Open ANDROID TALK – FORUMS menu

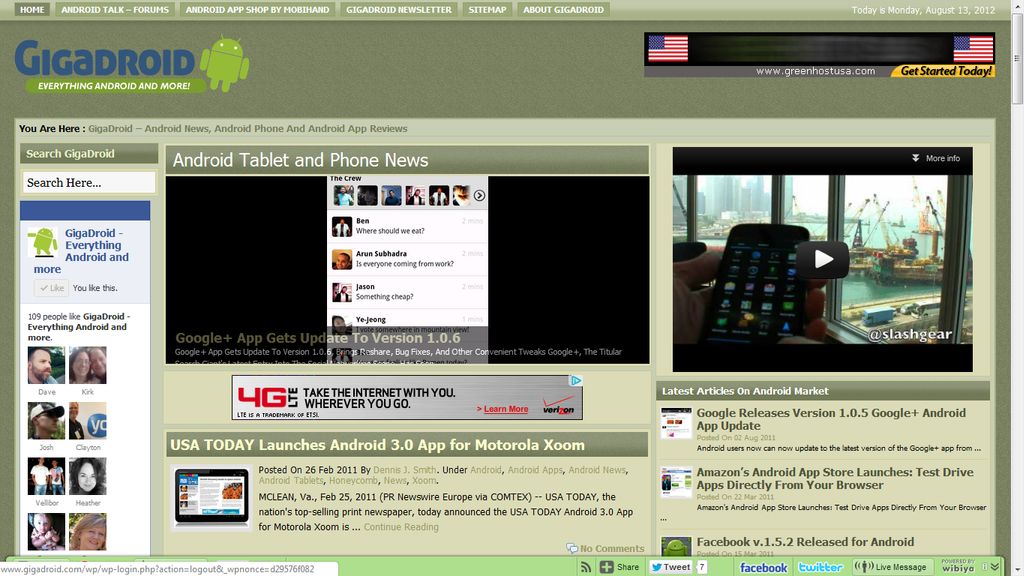click(x=115, y=9)
